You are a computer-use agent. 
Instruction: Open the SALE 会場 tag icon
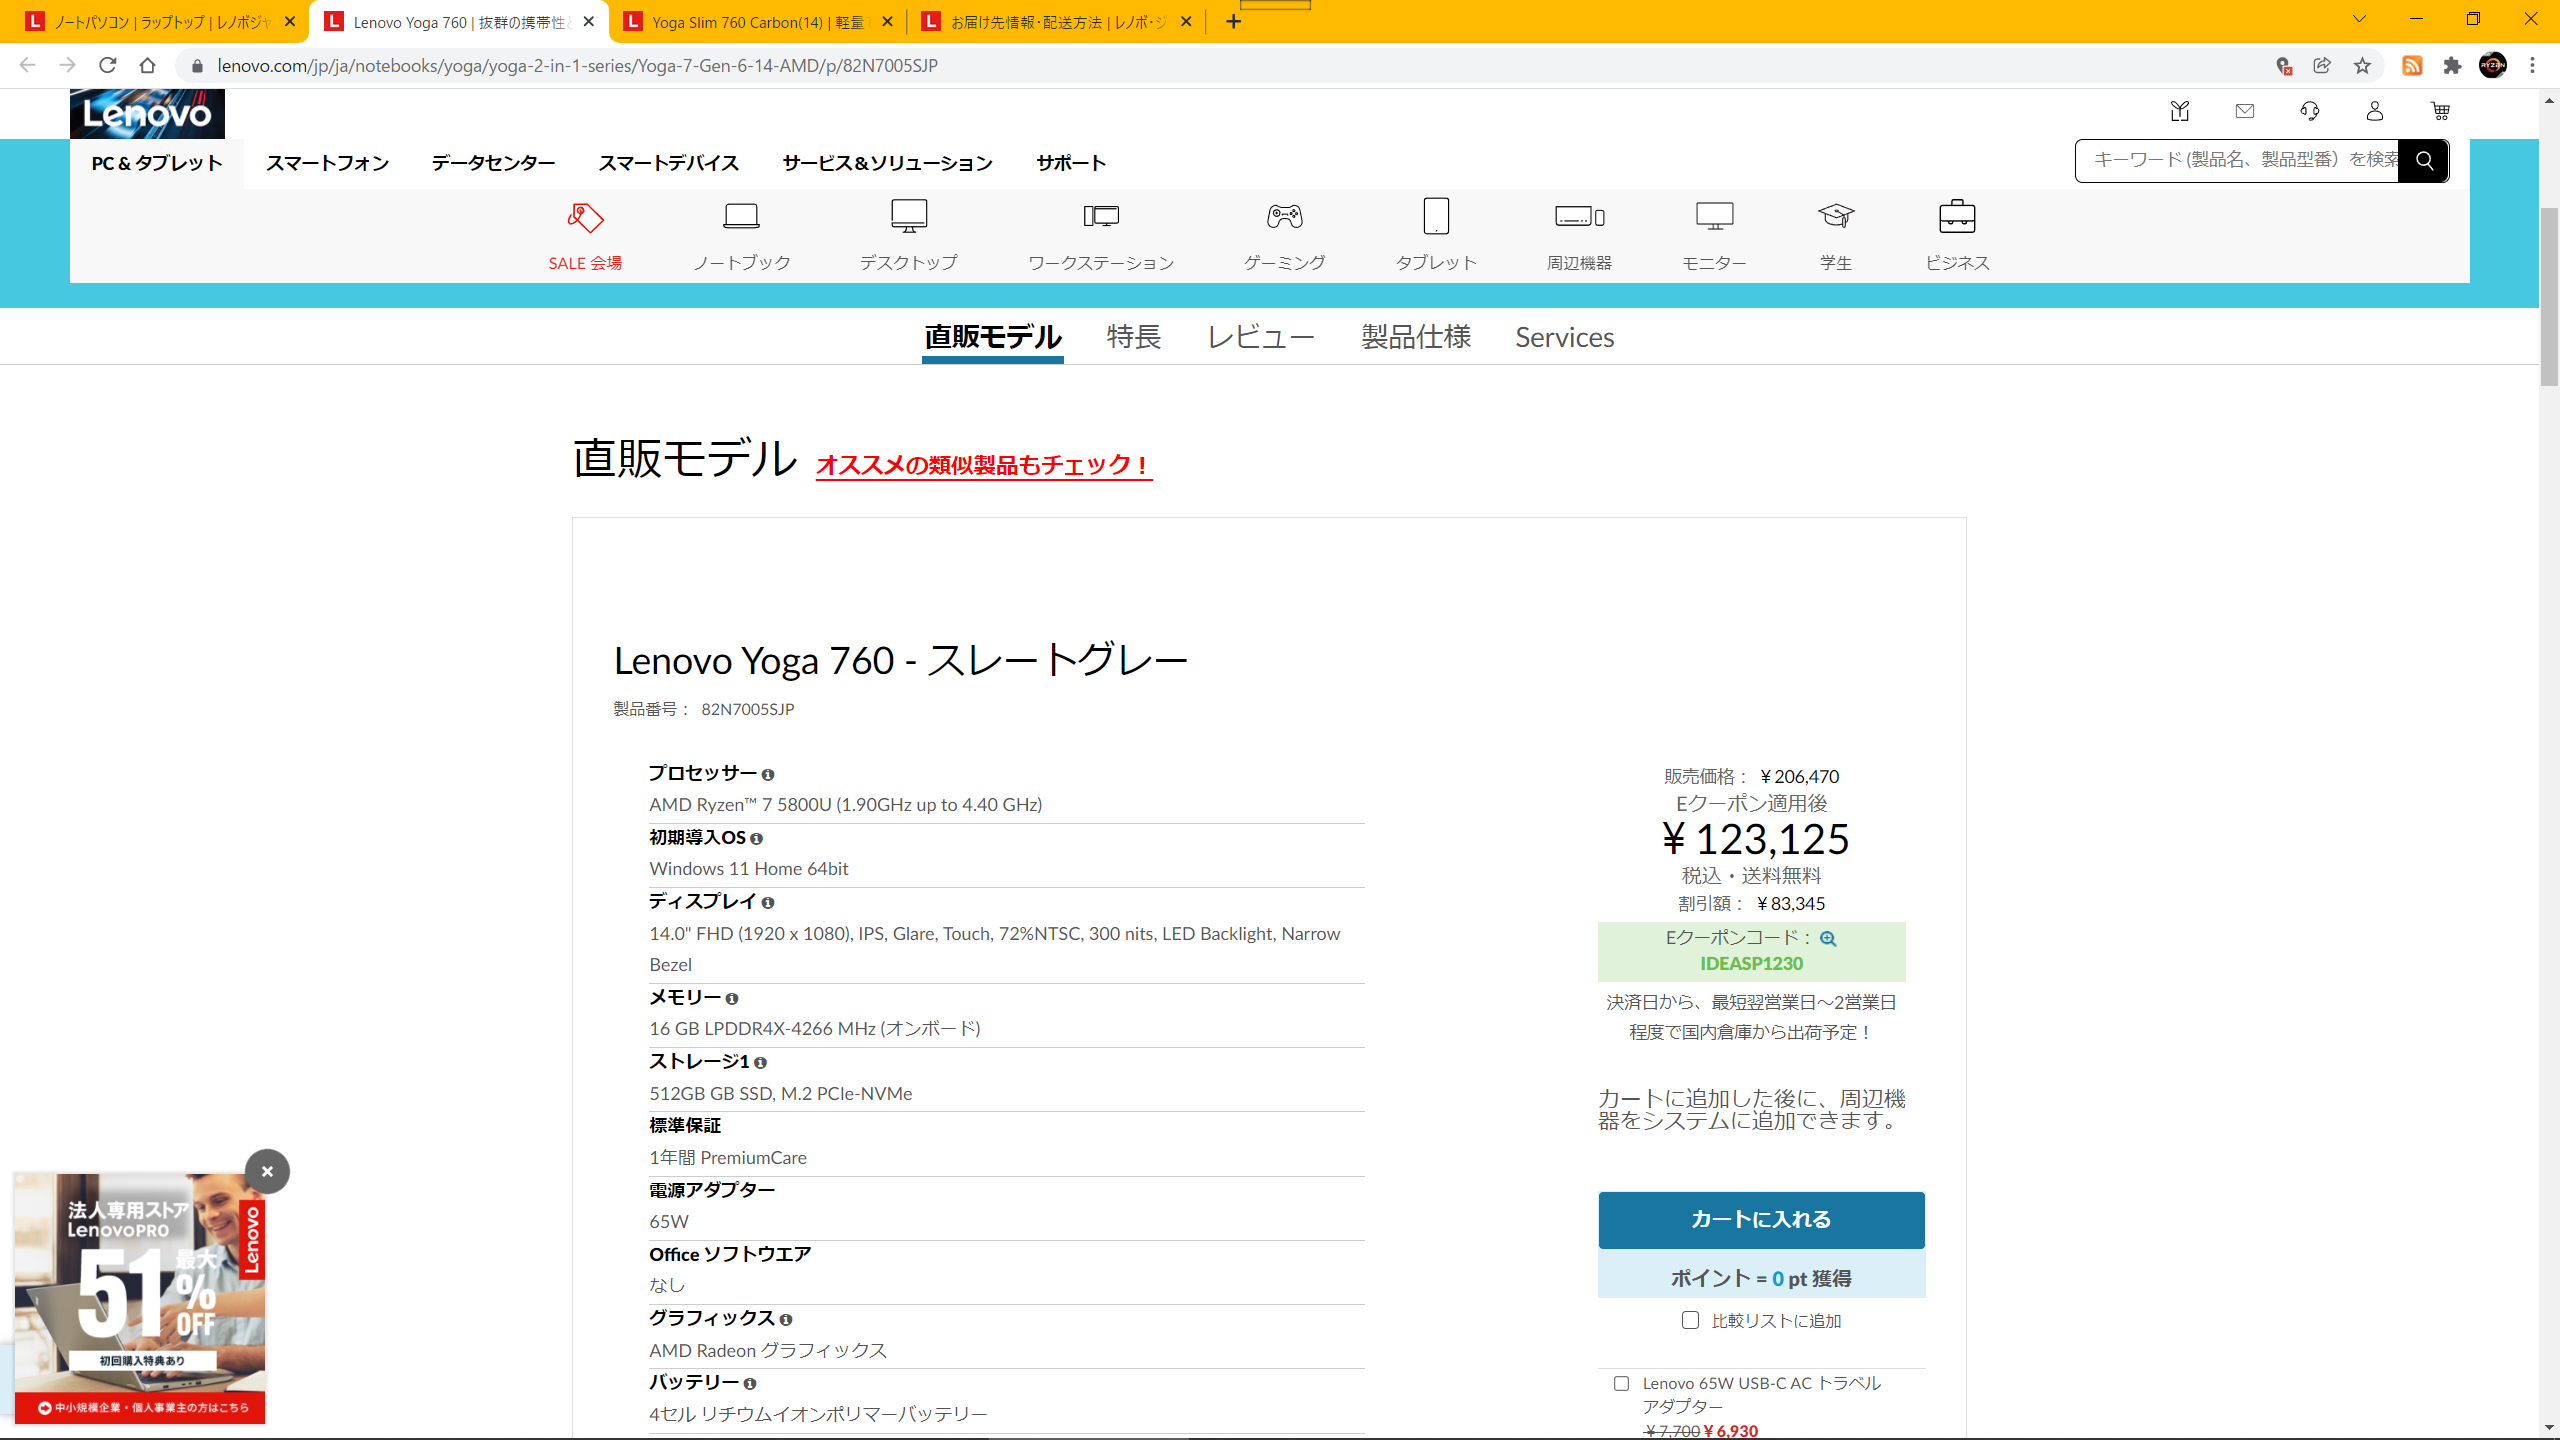[585, 218]
